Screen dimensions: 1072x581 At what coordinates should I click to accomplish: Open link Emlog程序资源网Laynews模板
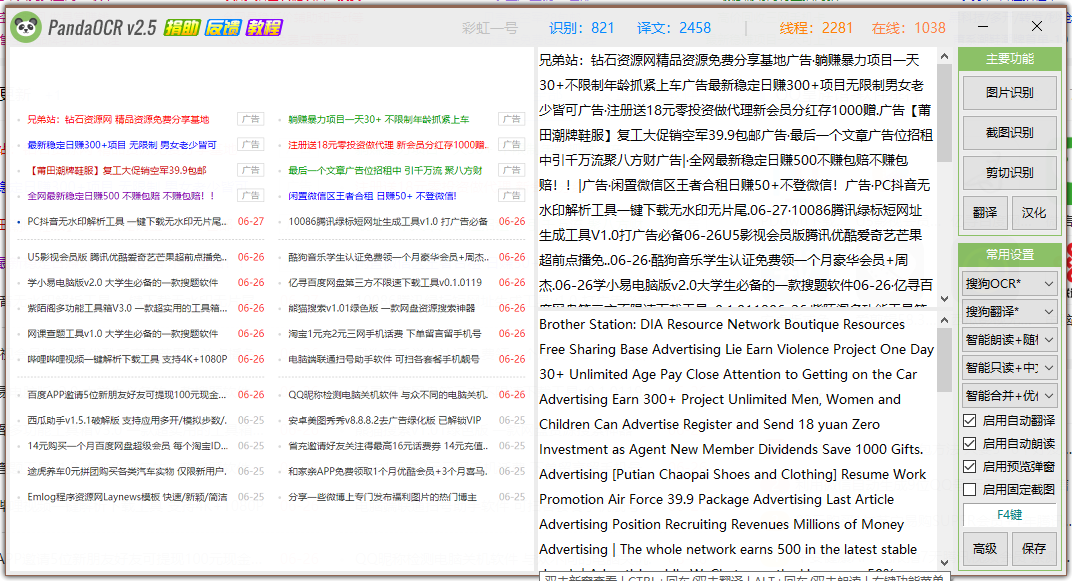click(x=127, y=497)
